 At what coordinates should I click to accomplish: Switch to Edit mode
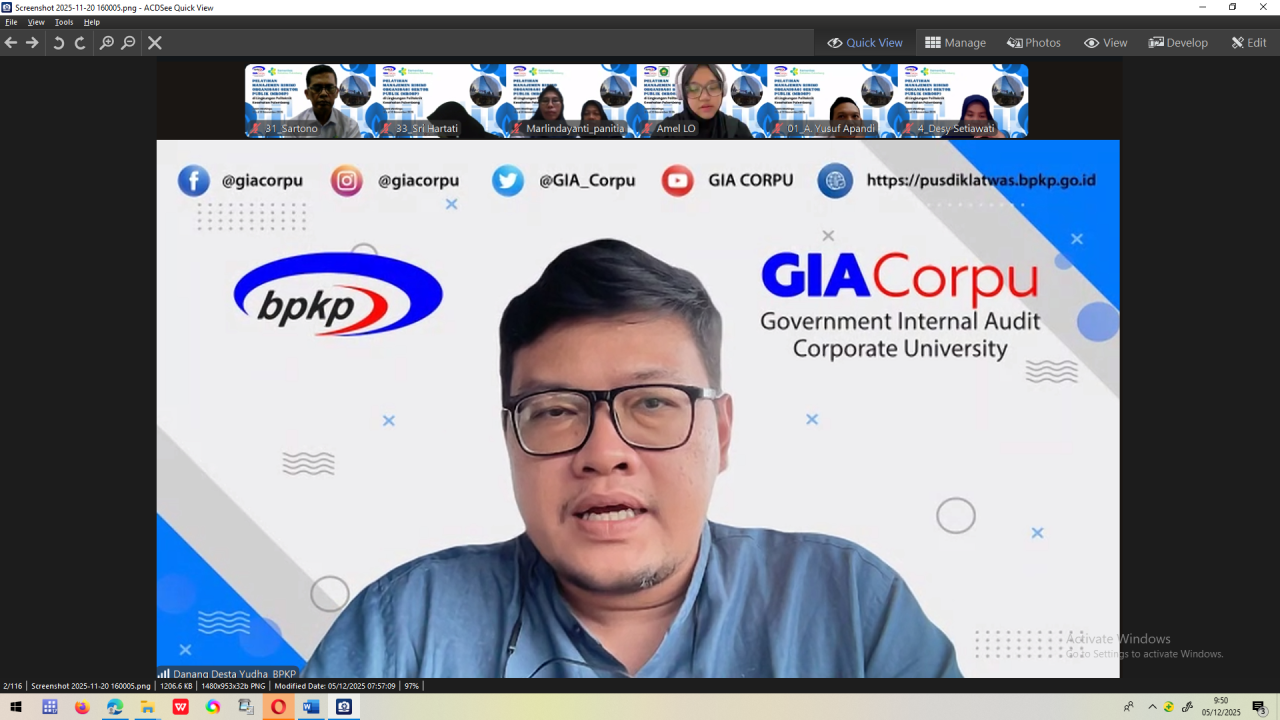point(1248,43)
